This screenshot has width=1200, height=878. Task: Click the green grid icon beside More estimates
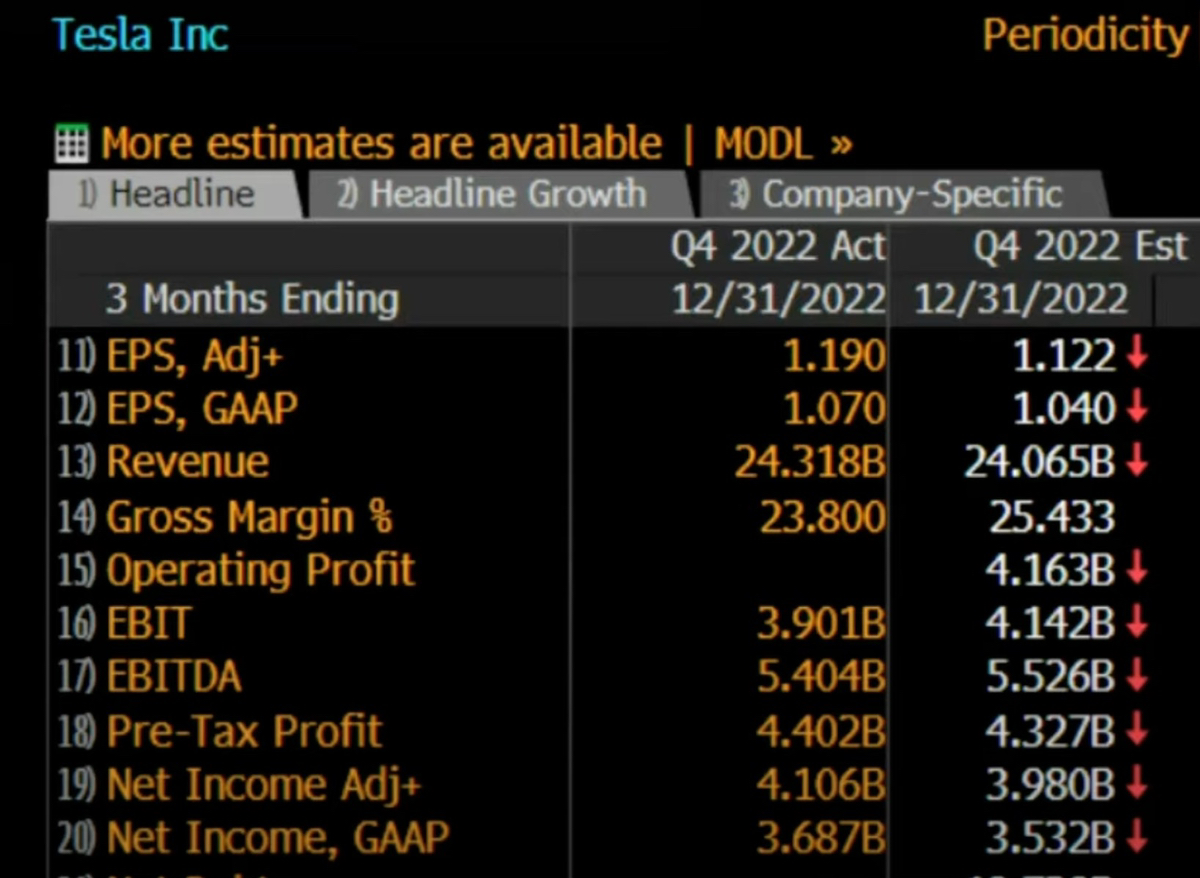point(72,145)
